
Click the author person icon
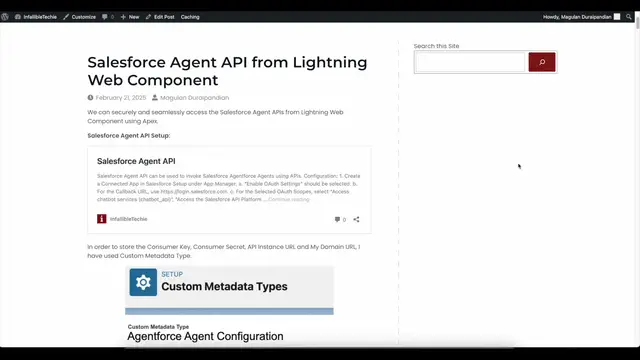coord(155,98)
